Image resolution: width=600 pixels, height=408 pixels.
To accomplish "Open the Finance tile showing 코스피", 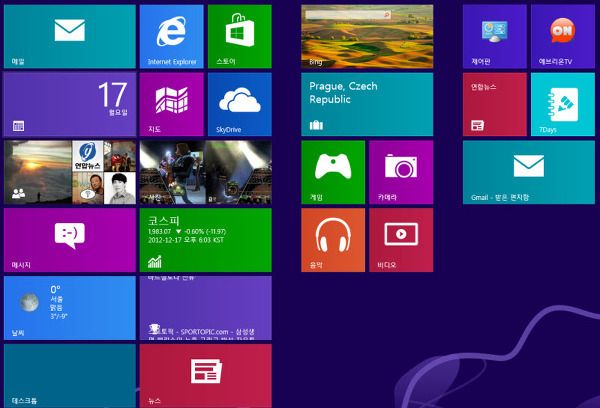I will click(206, 240).
